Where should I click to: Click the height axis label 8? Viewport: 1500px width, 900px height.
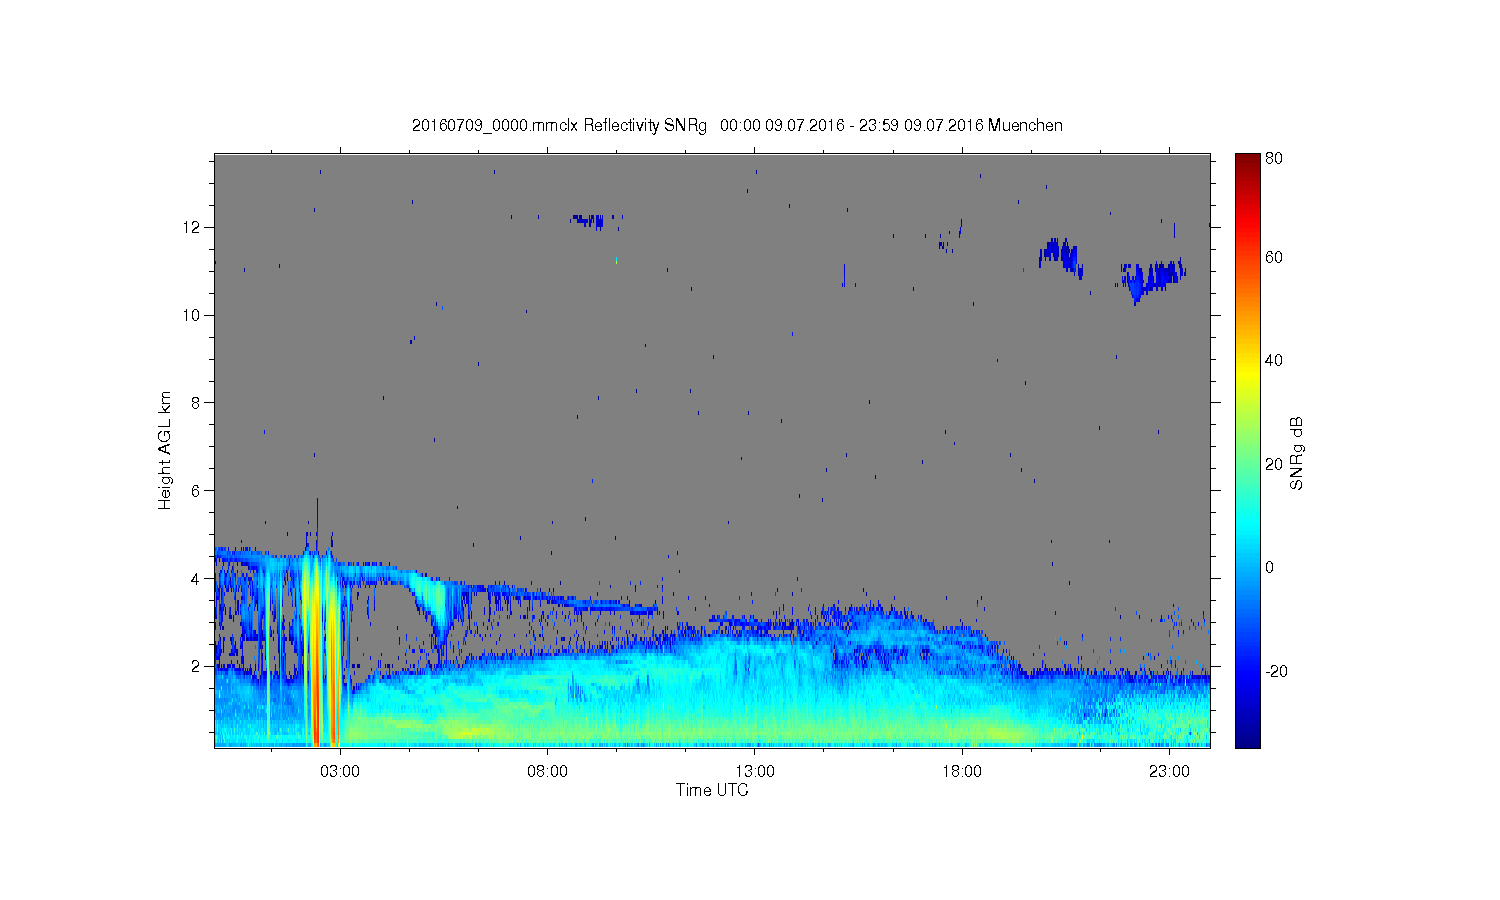click(197, 403)
